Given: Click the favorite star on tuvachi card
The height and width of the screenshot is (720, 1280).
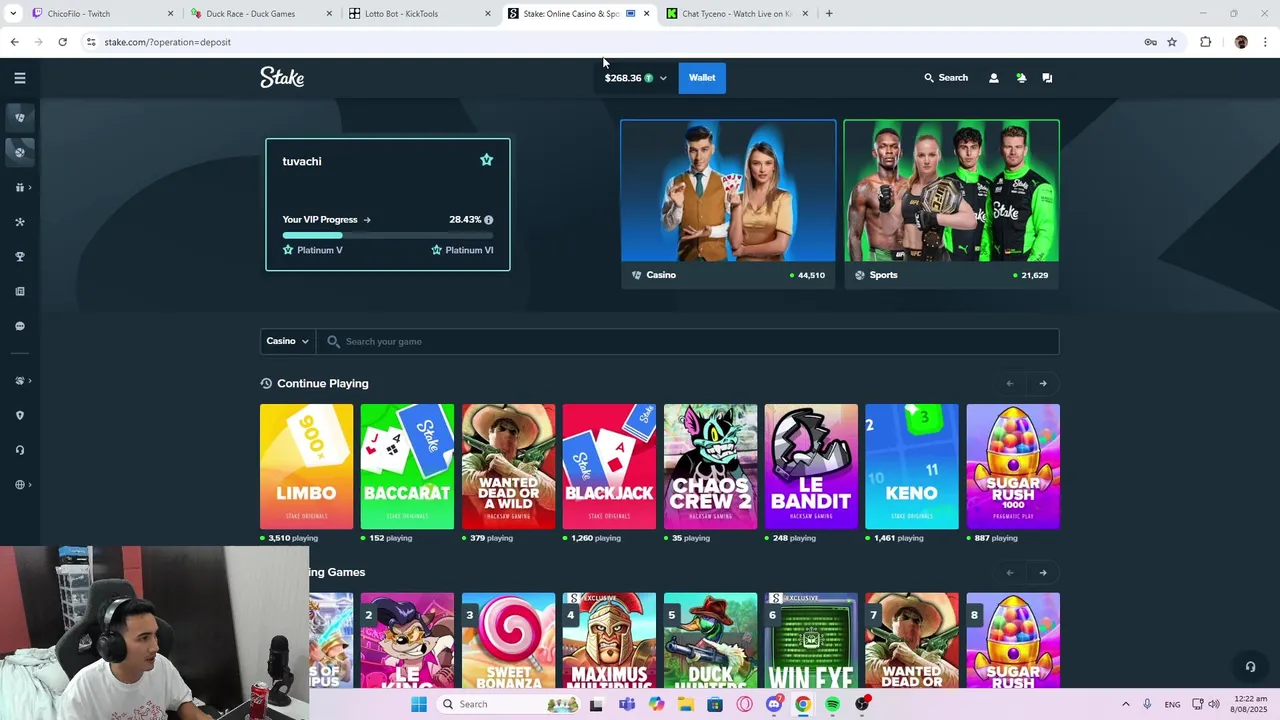Looking at the screenshot, I should [x=486, y=160].
